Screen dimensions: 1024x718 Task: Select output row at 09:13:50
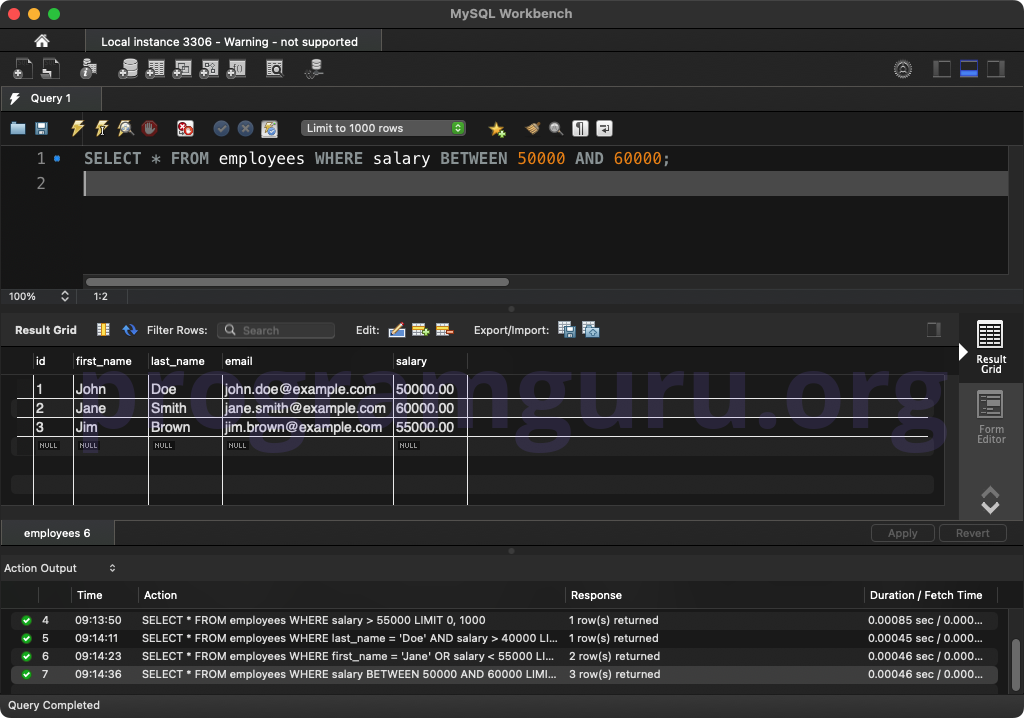504,620
